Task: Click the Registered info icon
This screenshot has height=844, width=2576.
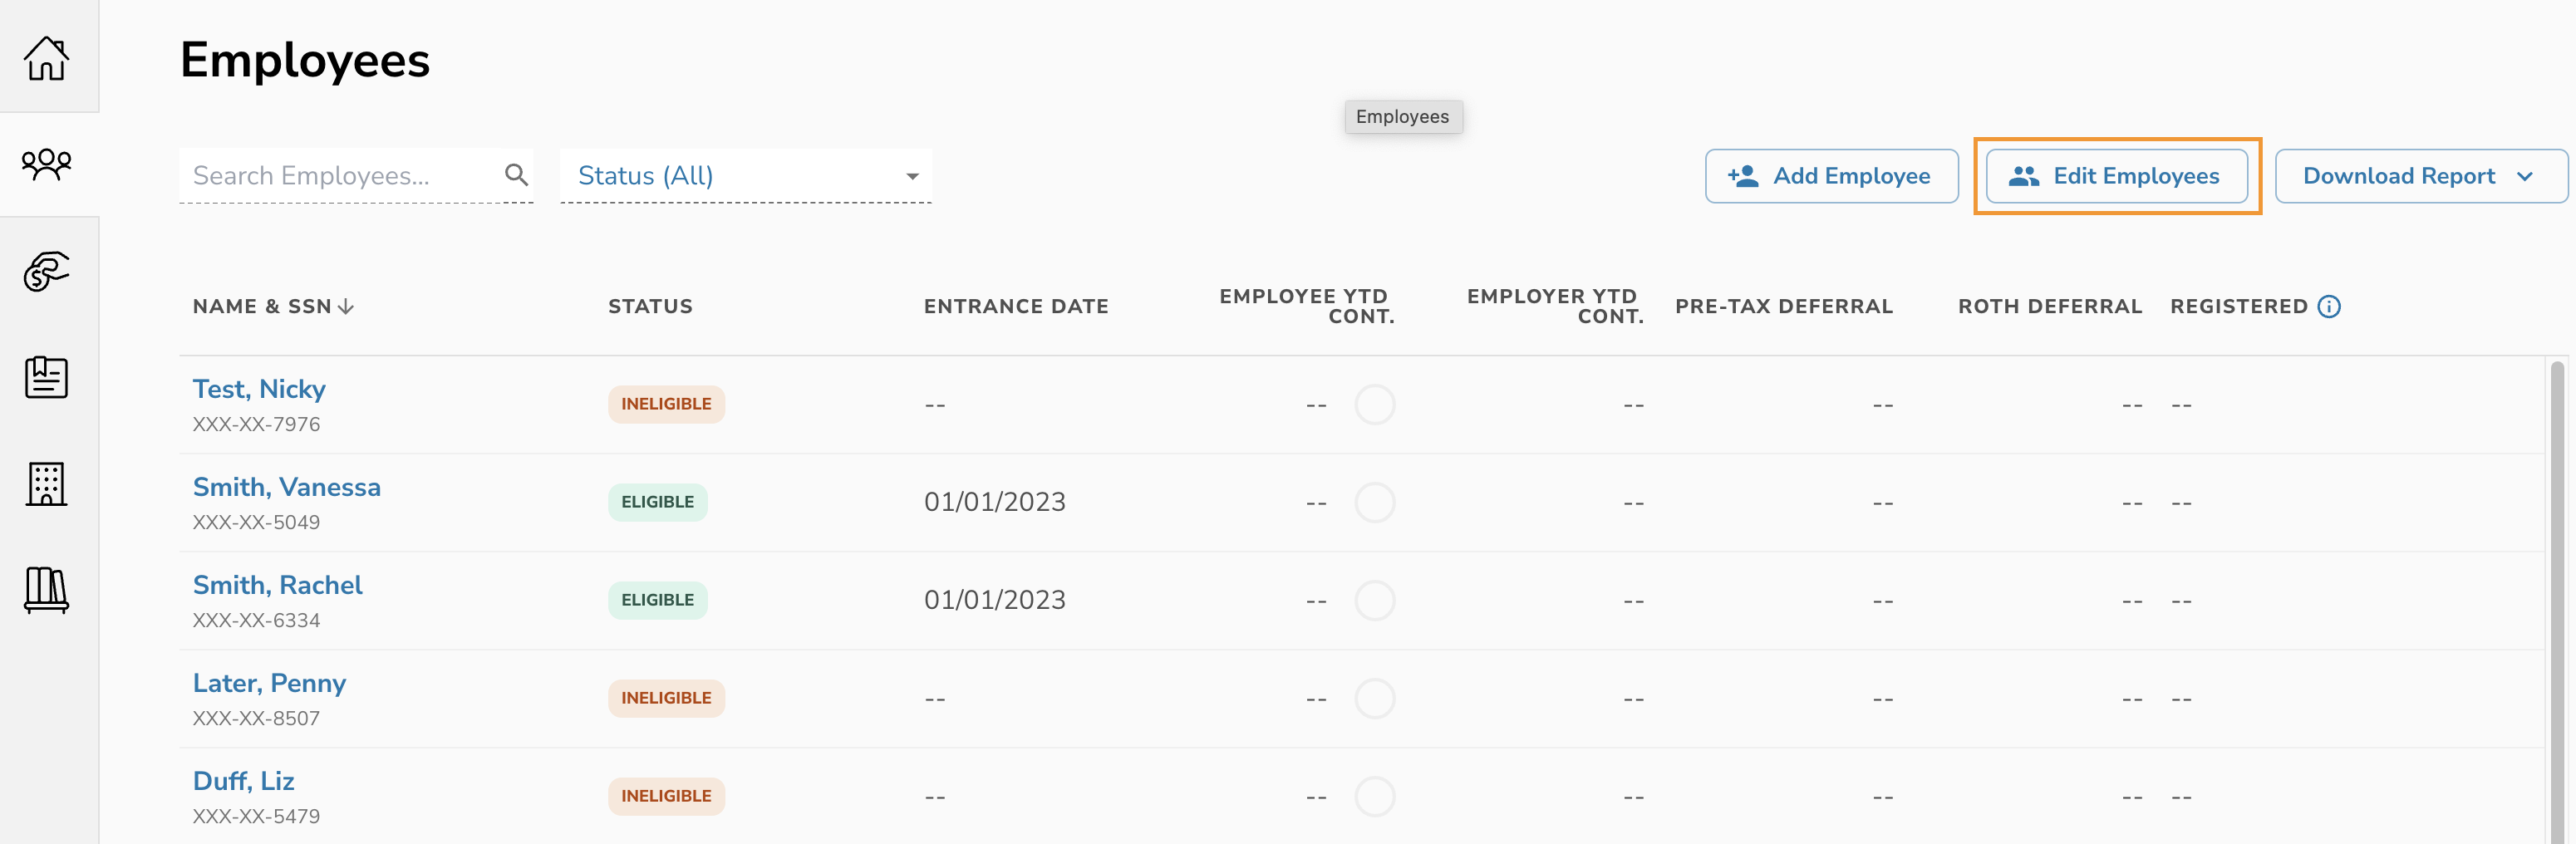Action: pyautogui.click(x=2329, y=307)
